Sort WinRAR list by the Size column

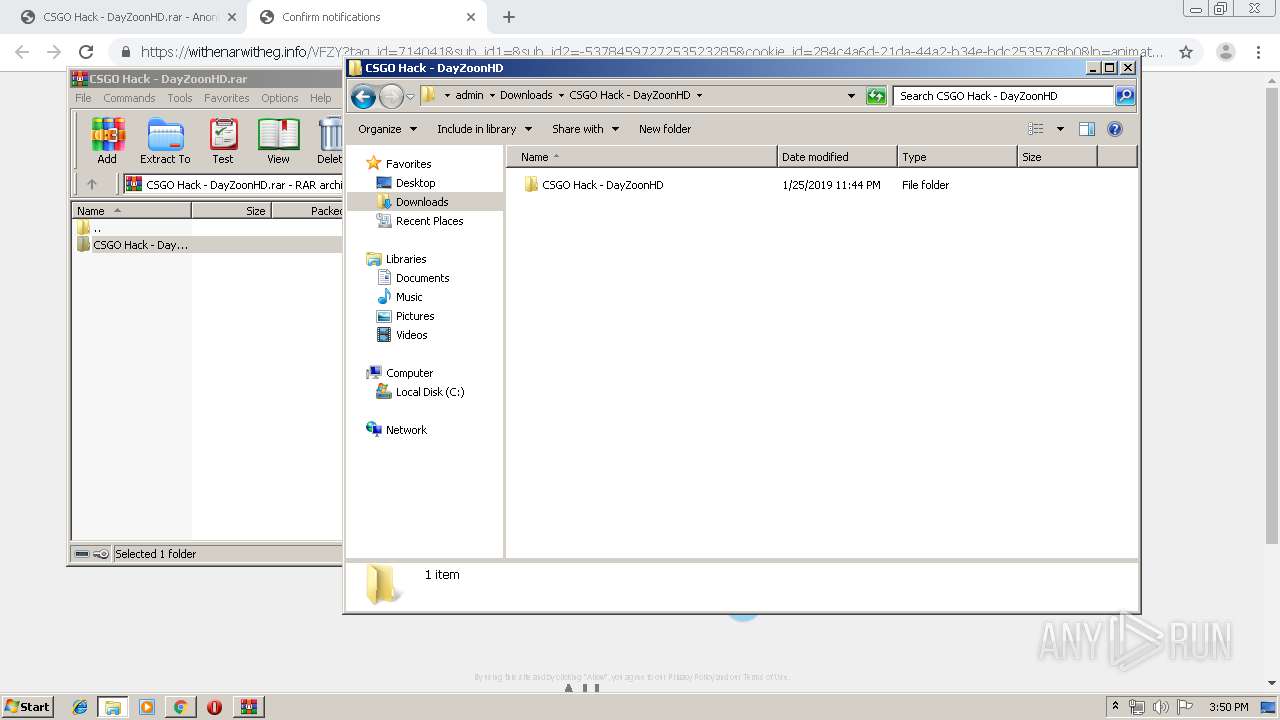click(x=231, y=211)
